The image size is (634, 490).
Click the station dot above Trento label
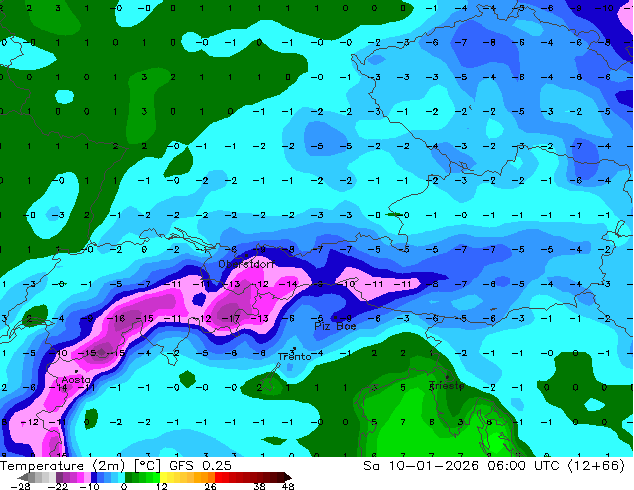[294, 348]
